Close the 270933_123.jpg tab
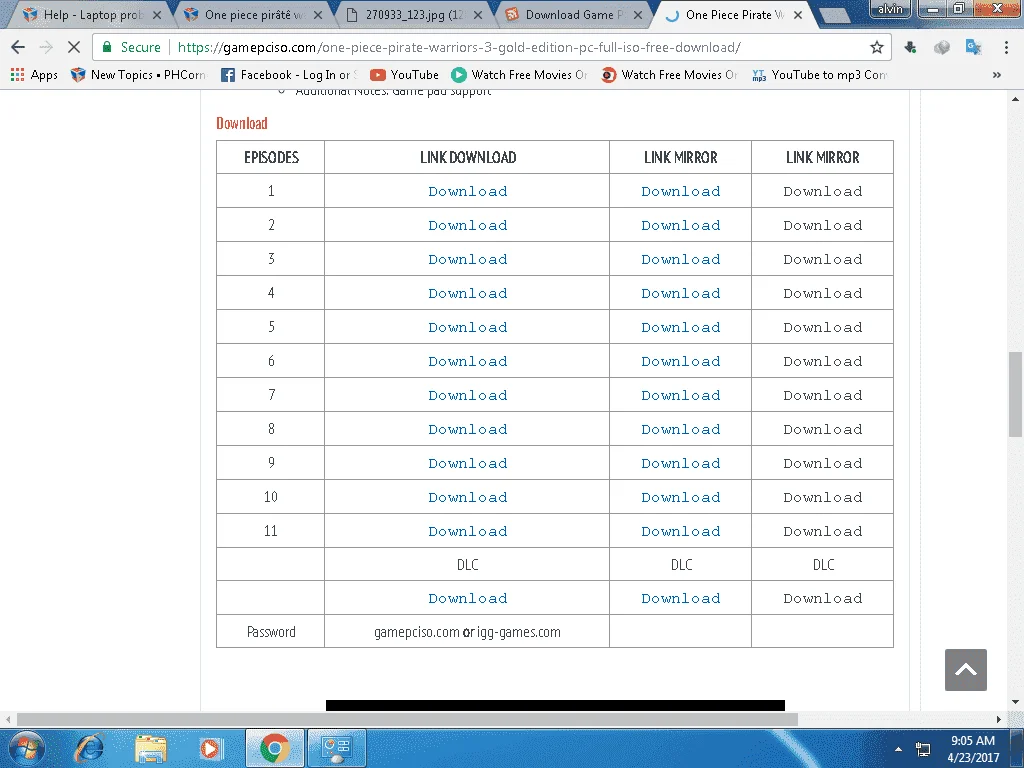 (x=478, y=15)
